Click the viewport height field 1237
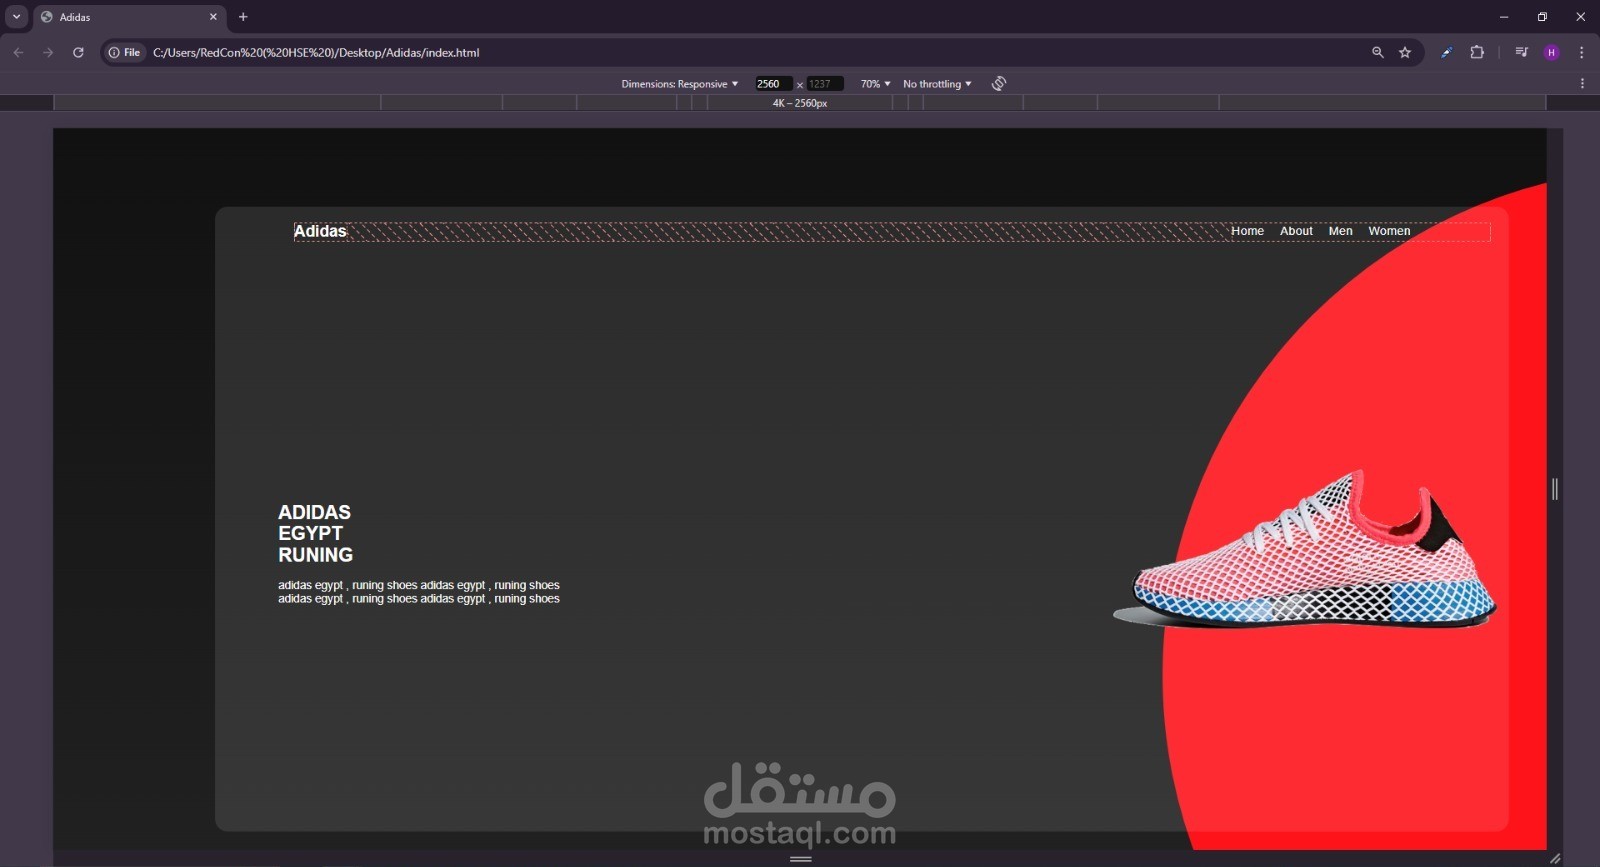1600x867 pixels. [x=824, y=84]
